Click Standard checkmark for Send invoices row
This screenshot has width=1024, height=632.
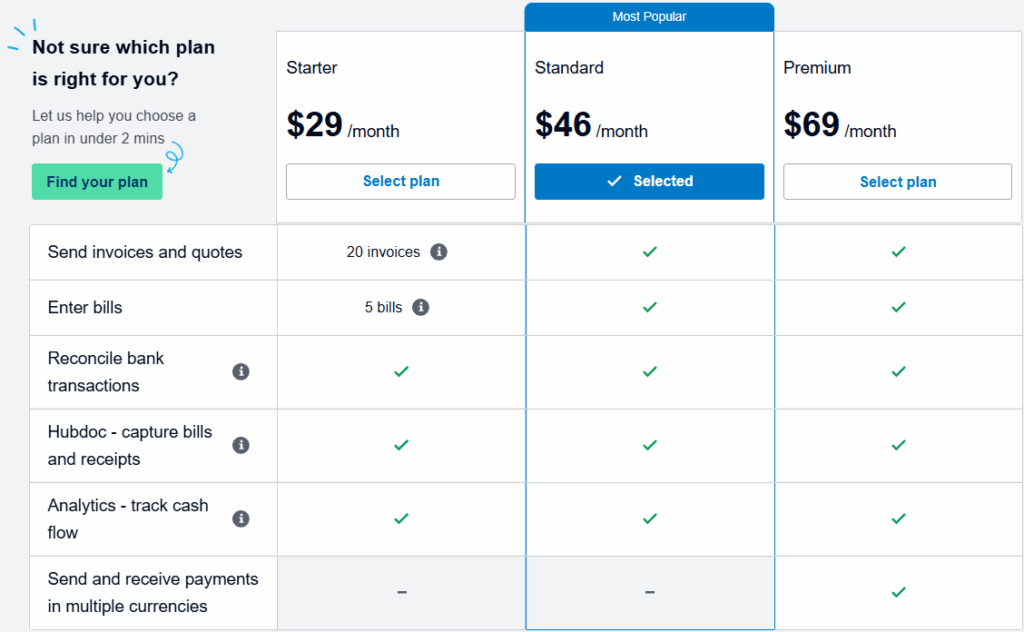click(x=650, y=252)
